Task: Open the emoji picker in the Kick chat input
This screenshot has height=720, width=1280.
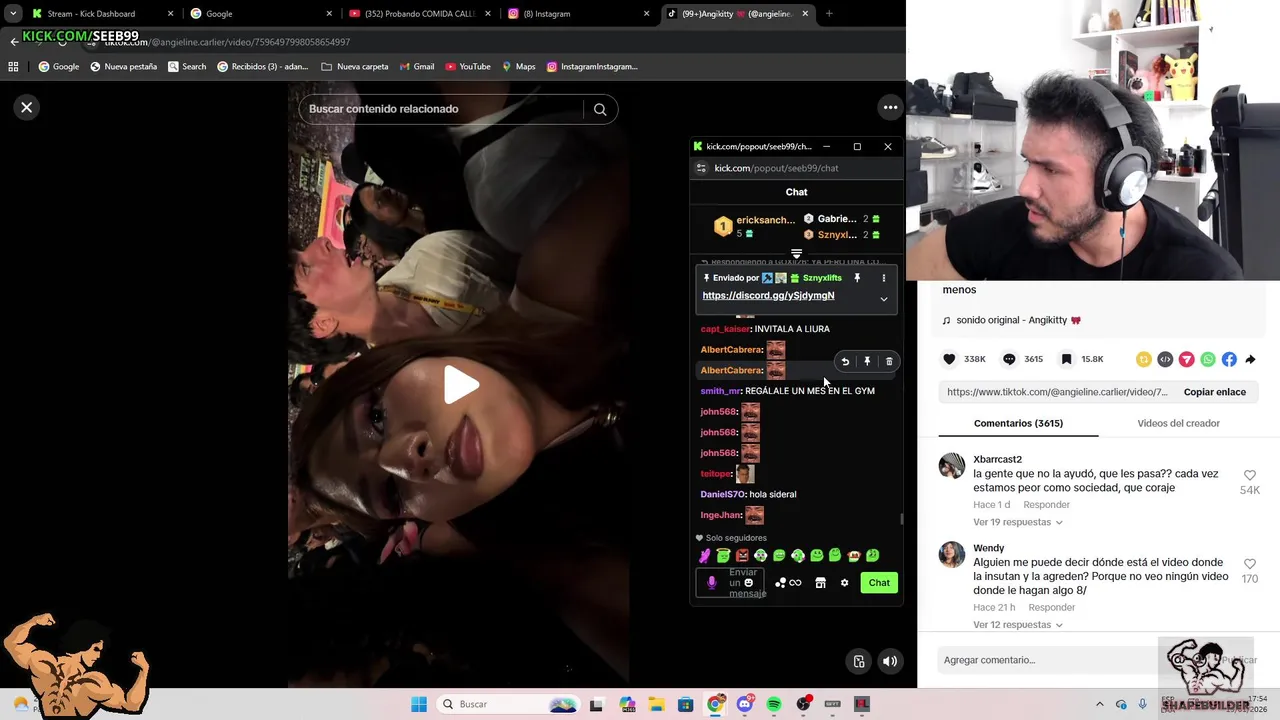Action: pos(748,583)
